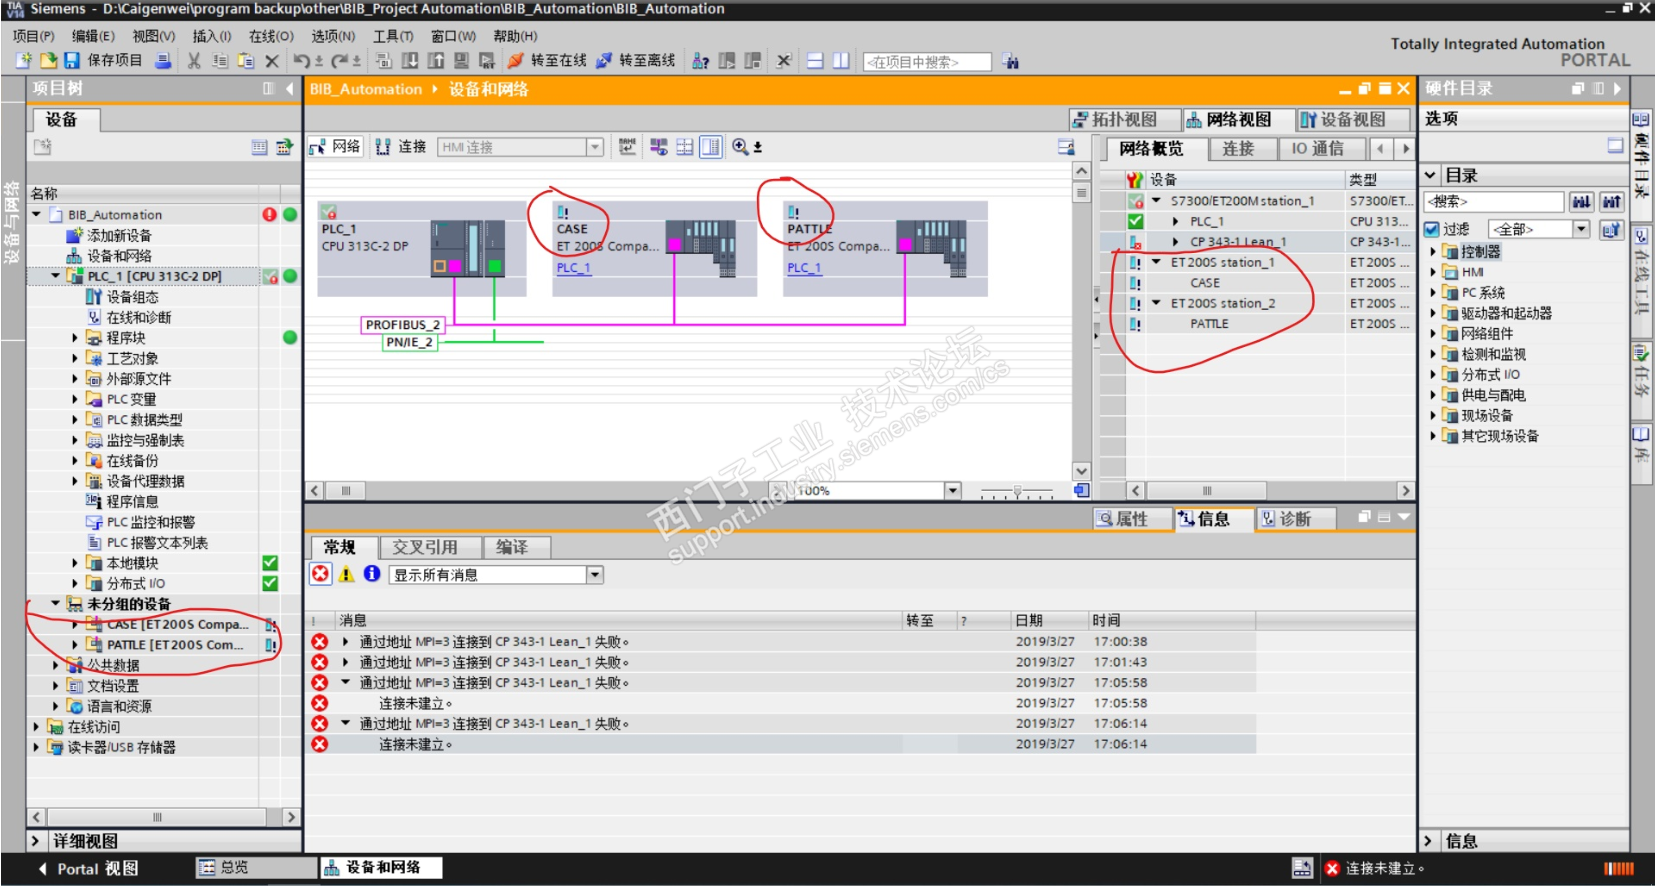Screen dimensions: 1657x891
Task: Select the IO 通信 tab
Action: coord(1317,149)
